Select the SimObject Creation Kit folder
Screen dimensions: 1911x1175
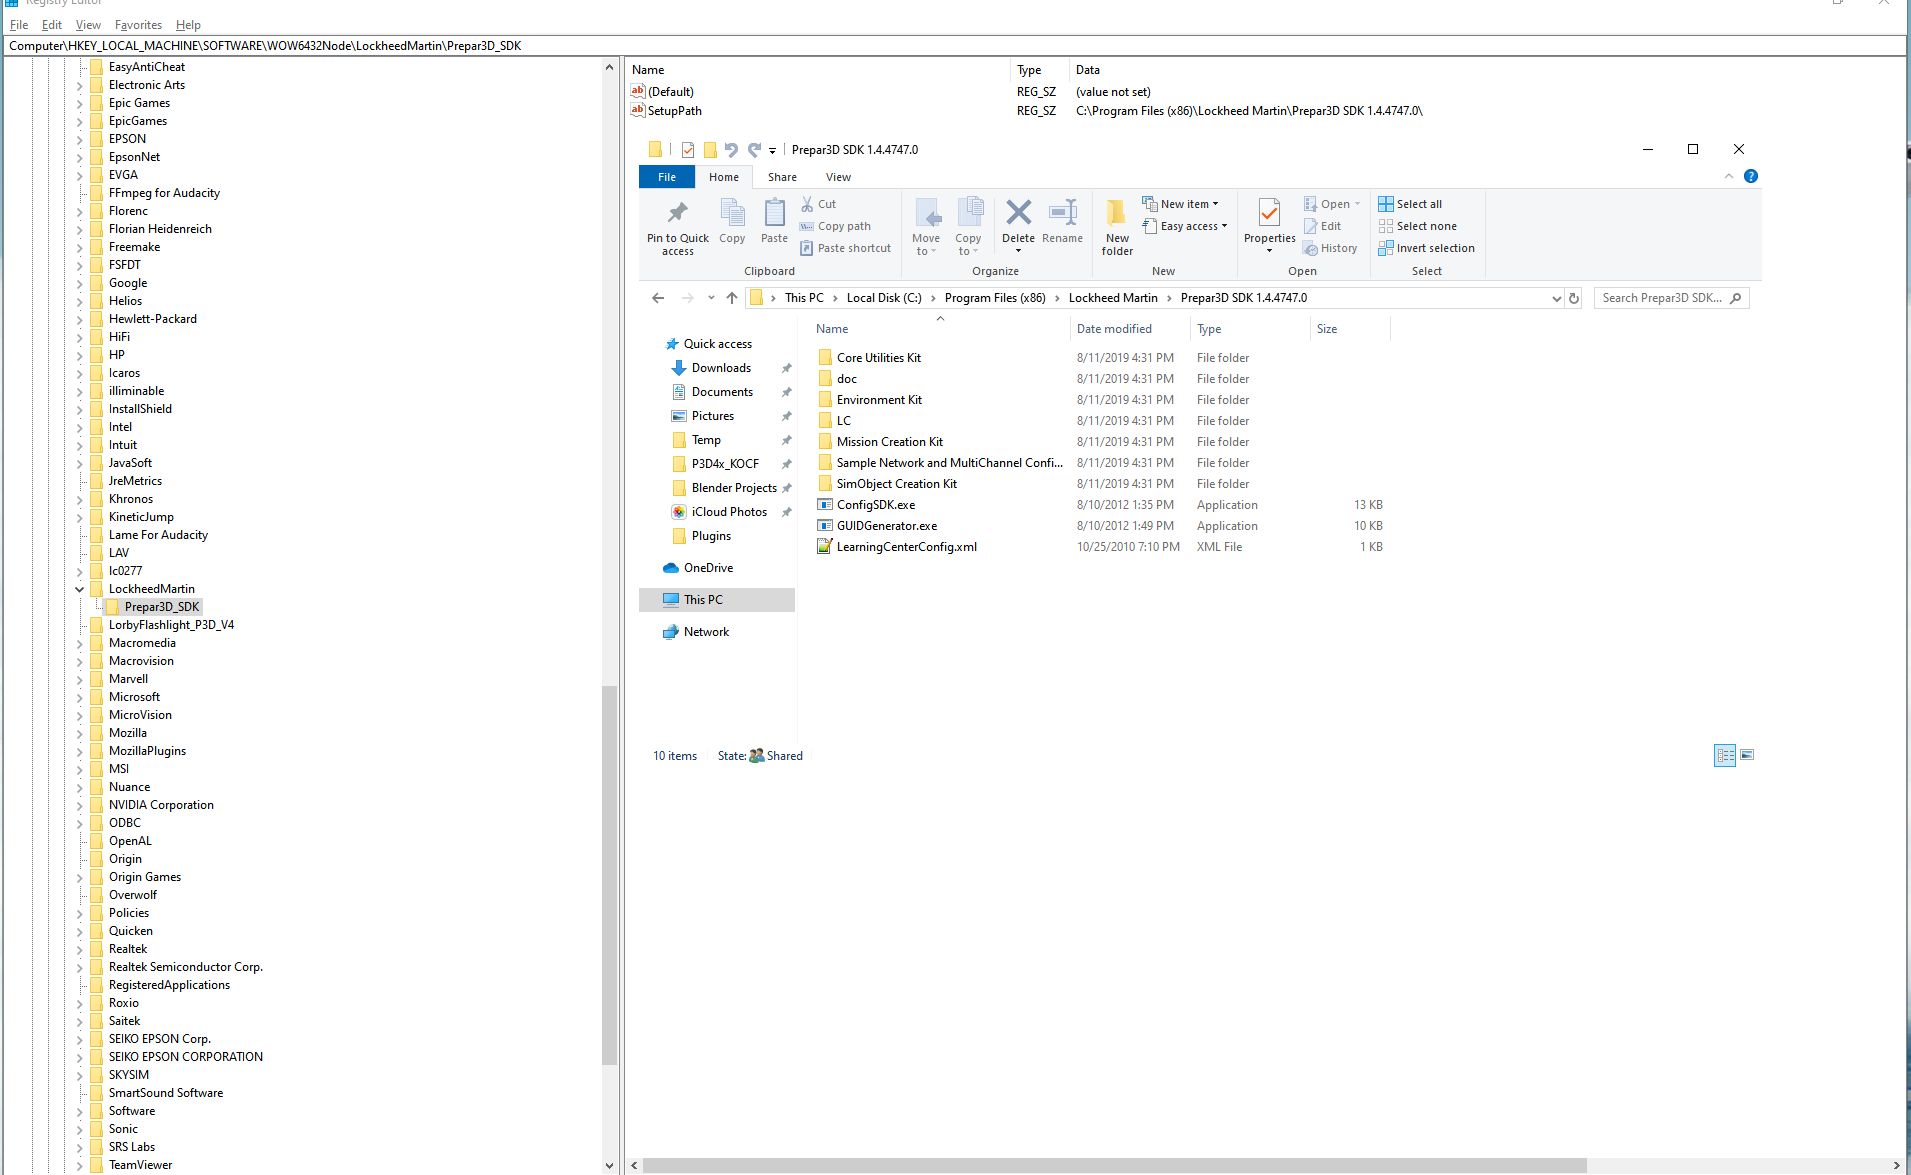pos(897,484)
